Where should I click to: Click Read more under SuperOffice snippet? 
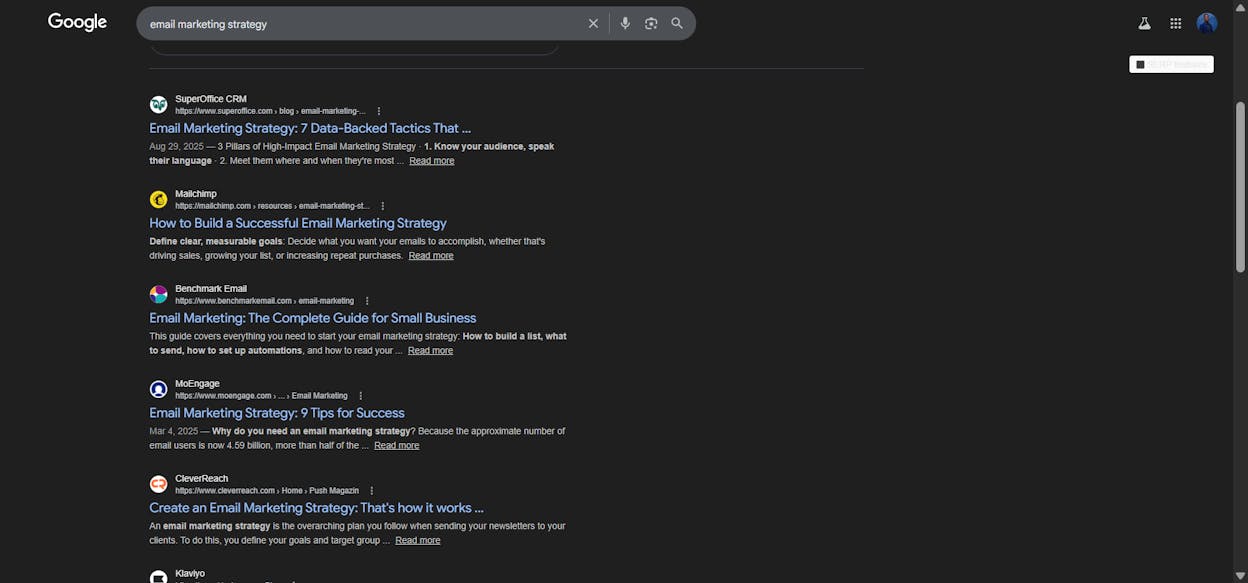pos(432,161)
